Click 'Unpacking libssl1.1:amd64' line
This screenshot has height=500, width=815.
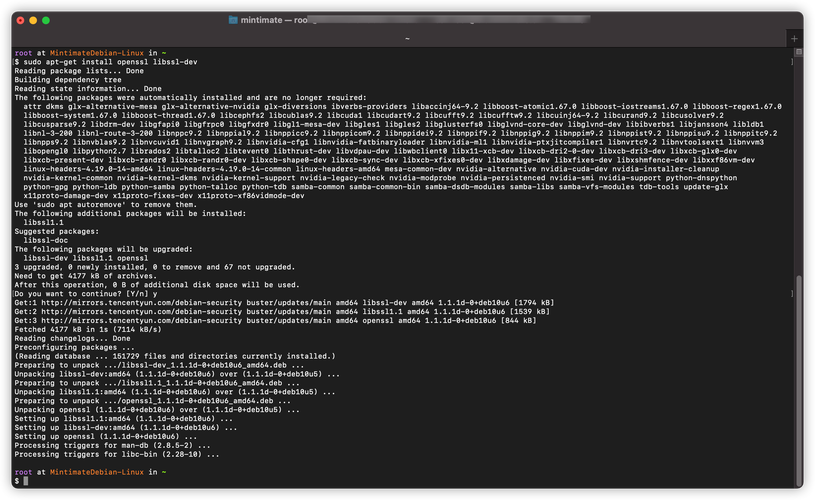point(175,392)
